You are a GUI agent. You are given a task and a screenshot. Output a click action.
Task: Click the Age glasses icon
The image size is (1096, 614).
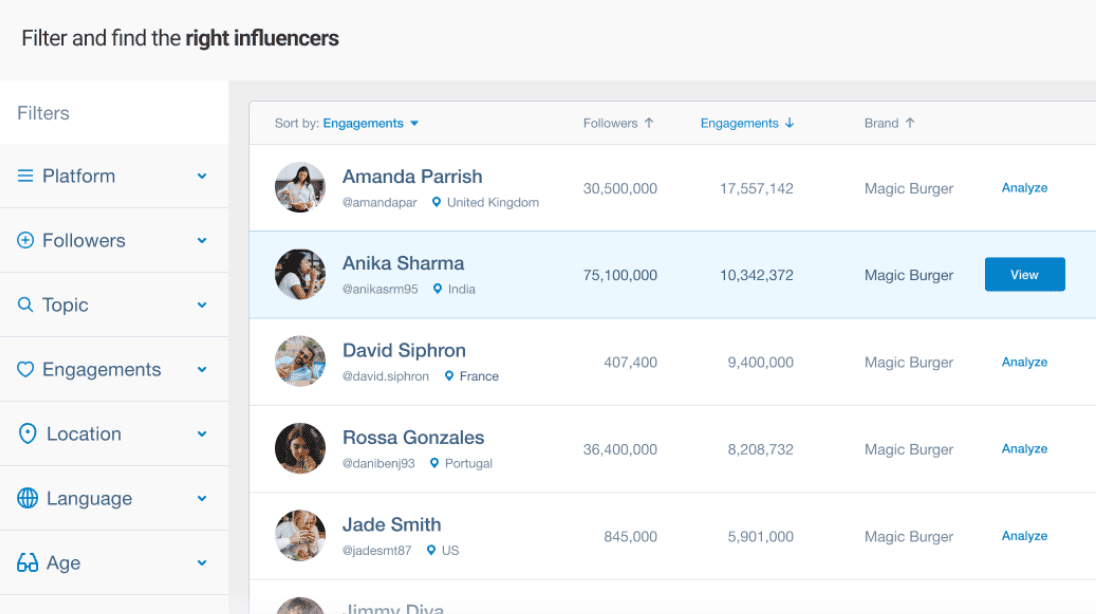[x=27, y=563]
